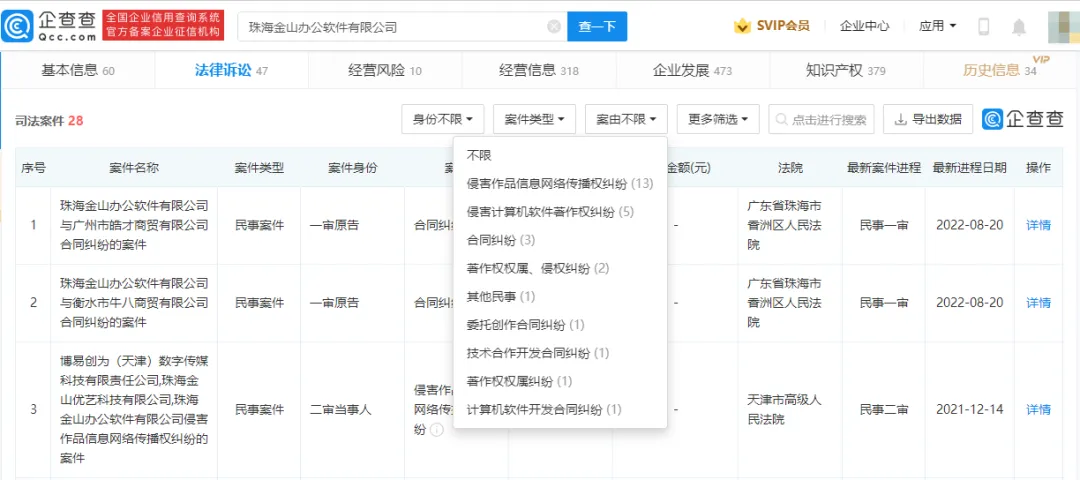The image size is (1080, 480).
Task: Open 身份不限 filter dropdown
Action: pyautogui.click(x=443, y=119)
